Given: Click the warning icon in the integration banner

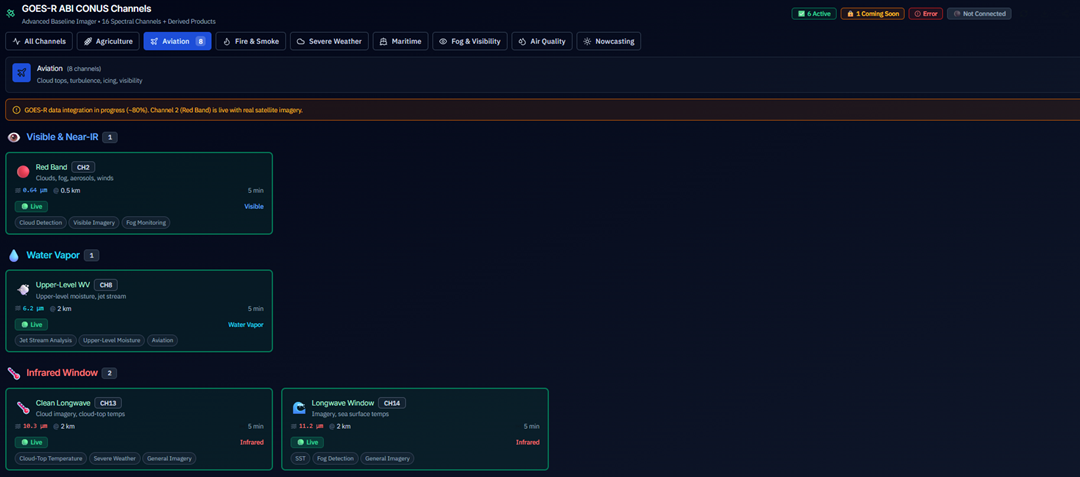Looking at the screenshot, I should tap(13, 110).
